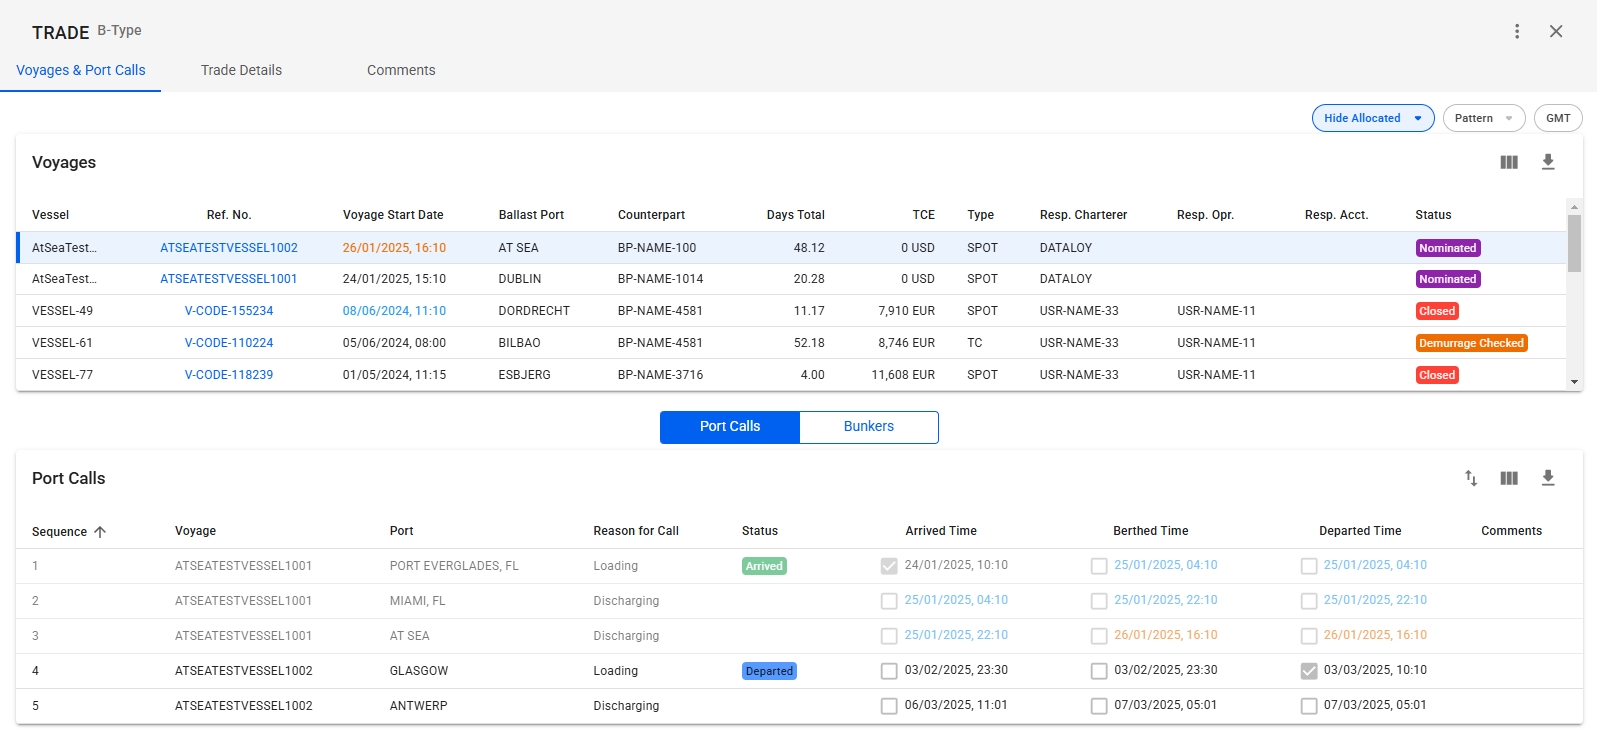
Task: Open the three-dot more options menu
Action: pos(1517,31)
